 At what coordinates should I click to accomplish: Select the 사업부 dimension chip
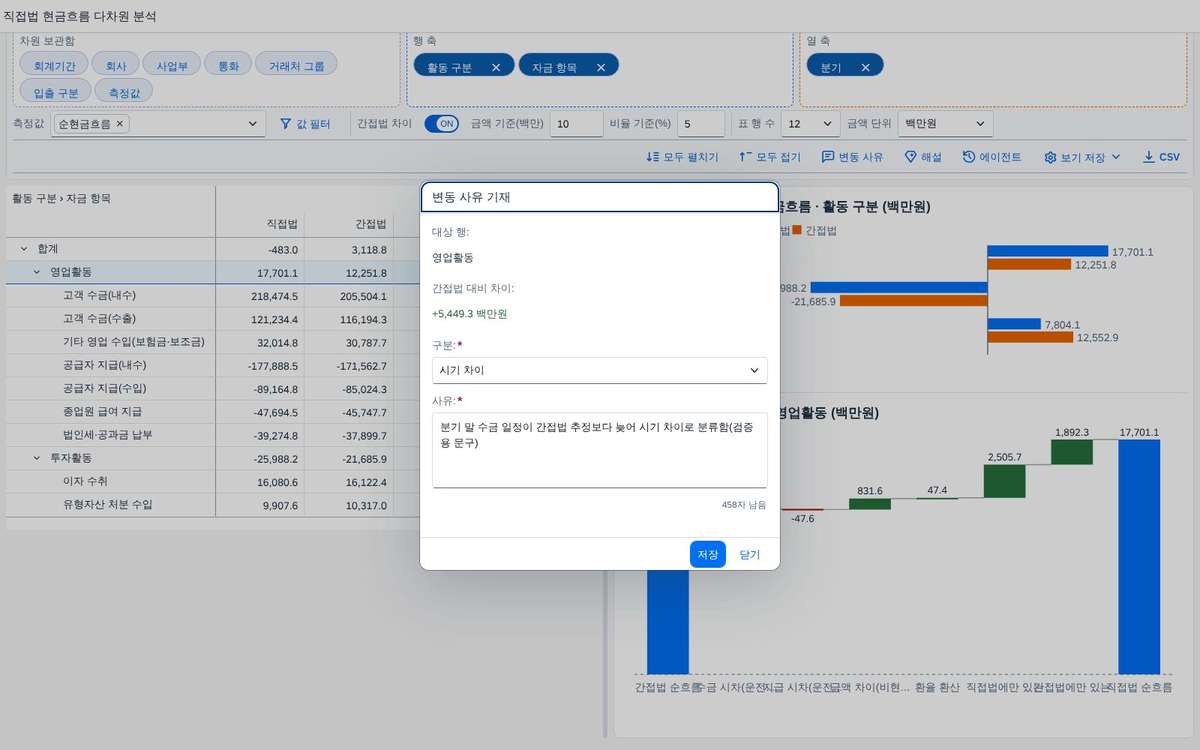[x=172, y=66]
